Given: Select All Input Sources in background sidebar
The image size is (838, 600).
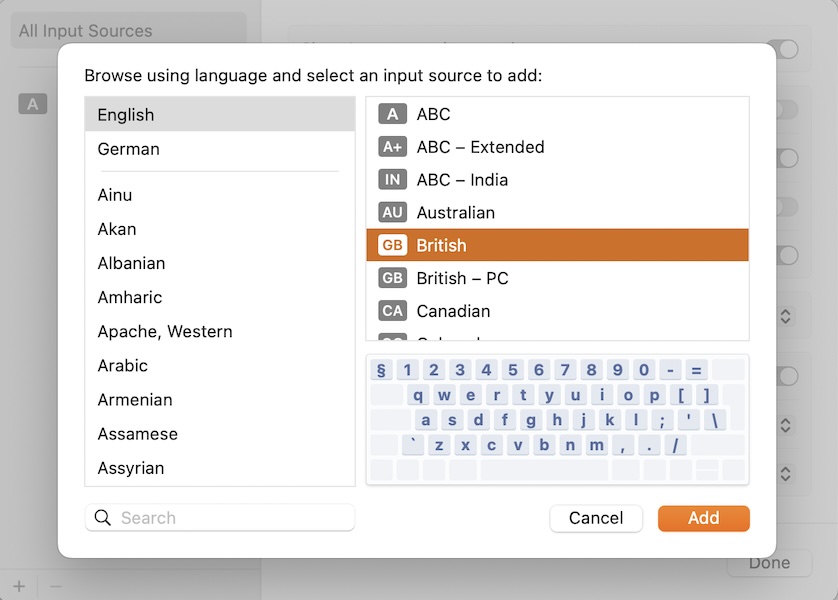Looking at the screenshot, I should [x=128, y=31].
